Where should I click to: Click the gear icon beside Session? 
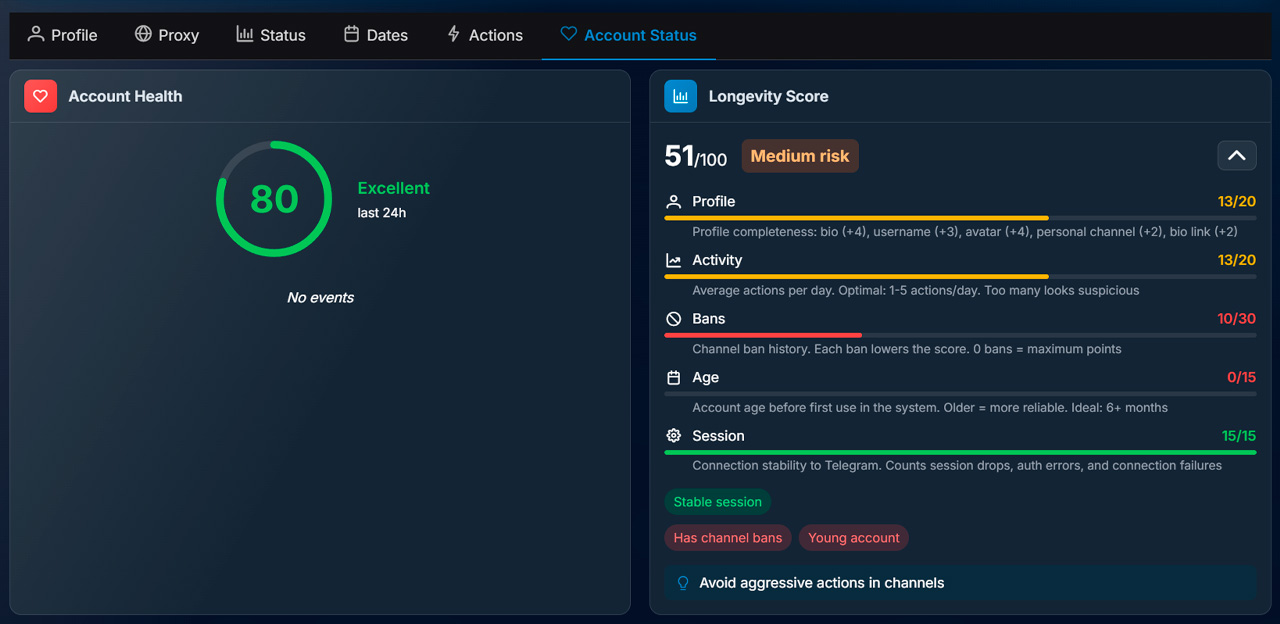point(674,436)
